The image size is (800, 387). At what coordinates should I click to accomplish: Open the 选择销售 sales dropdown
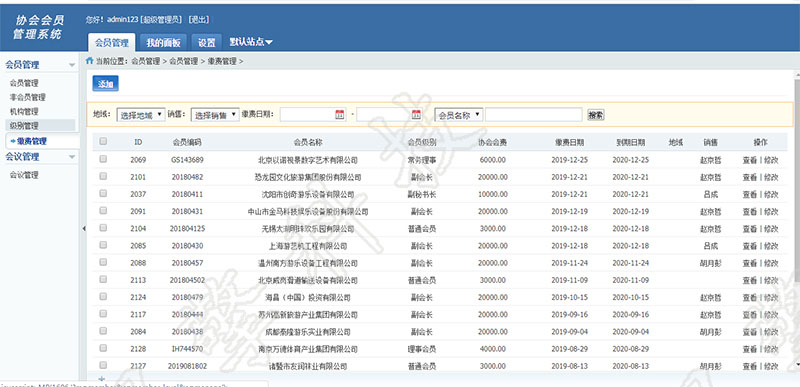pos(215,115)
